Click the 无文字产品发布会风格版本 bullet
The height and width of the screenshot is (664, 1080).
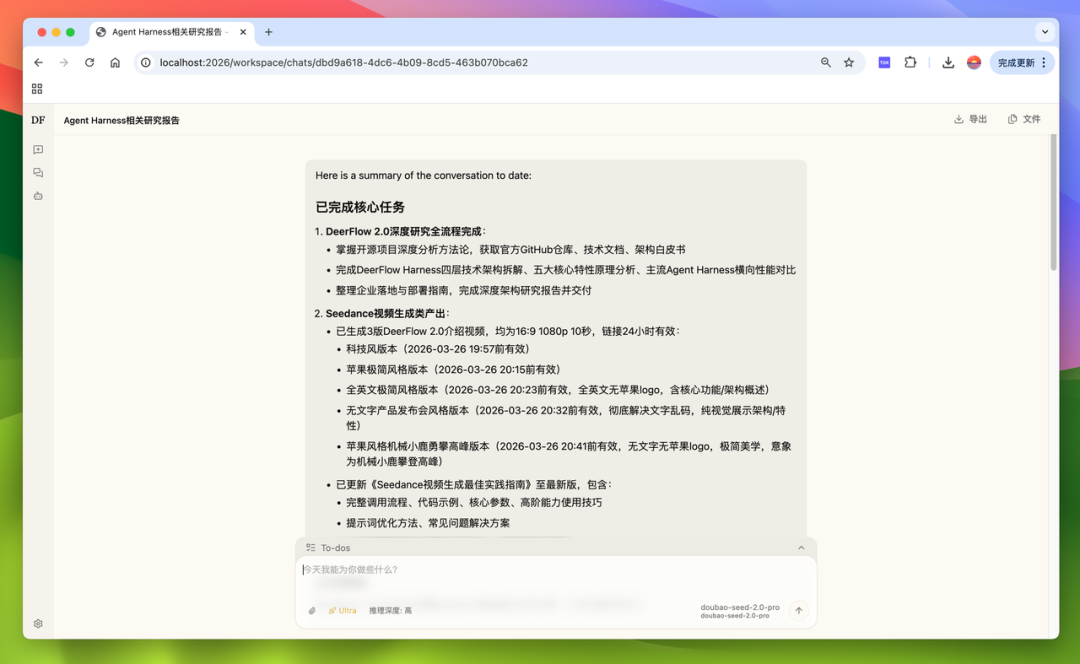[565, 418]
